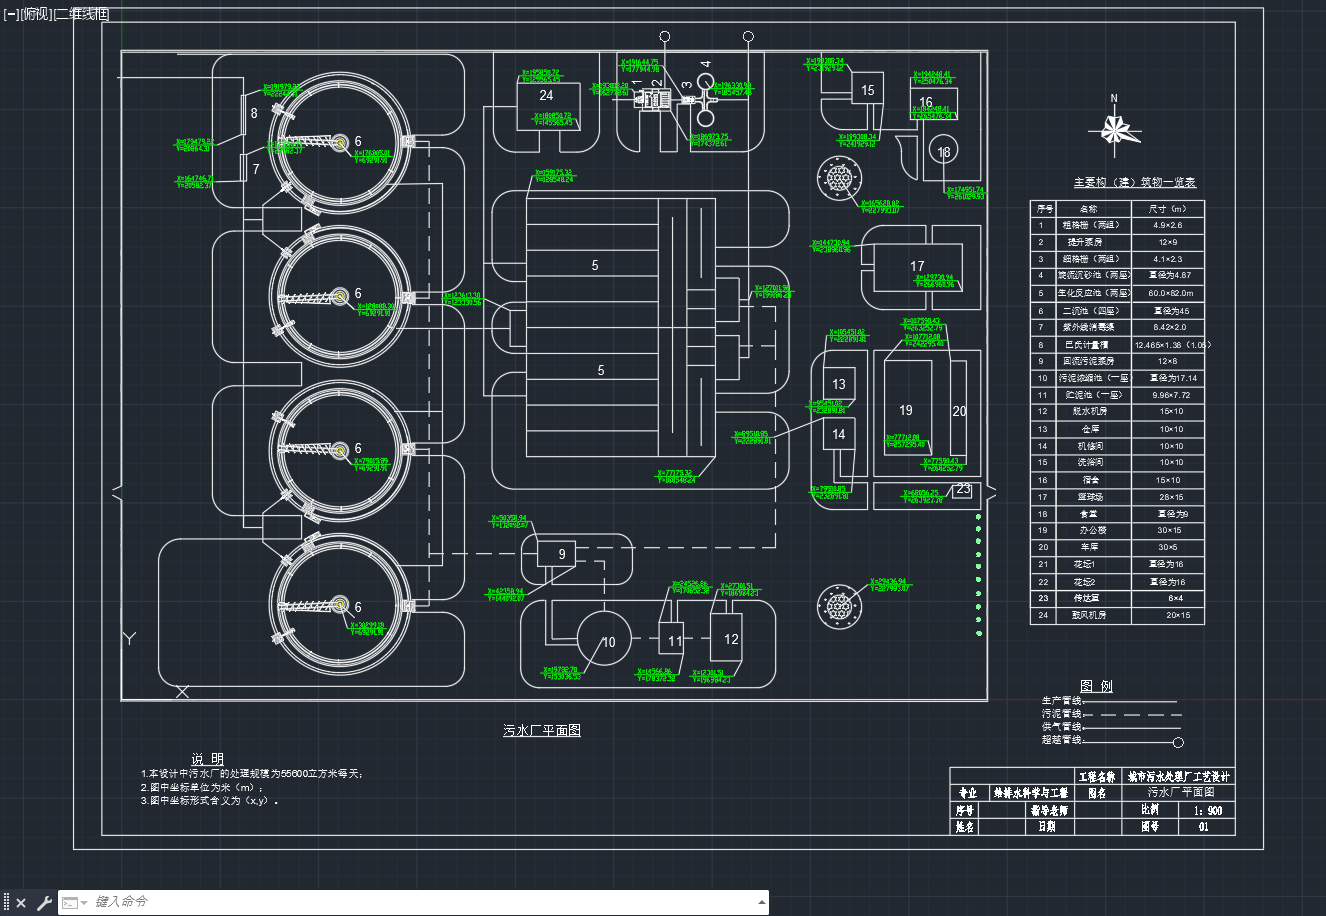Select note line 图中坐标单位为米（m）
The width and height of the screenshot is (1326, 916).
(203, 787)
